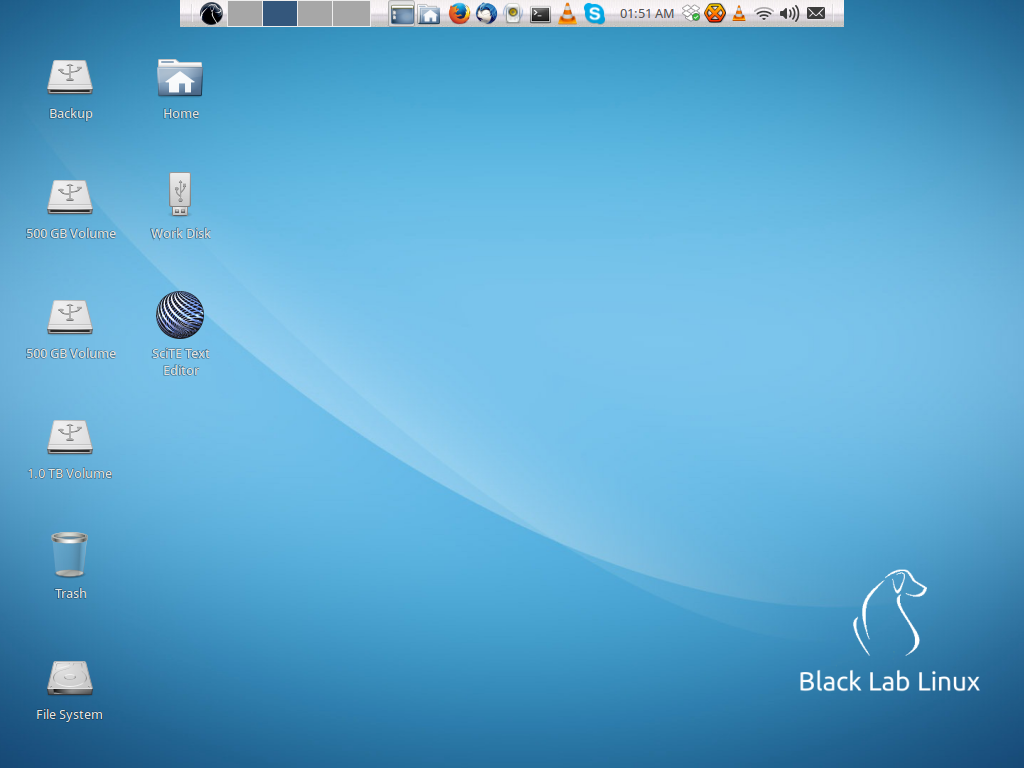Open the VLC system tray icon
Screen dimensions: 1024x768
[739, 14]
